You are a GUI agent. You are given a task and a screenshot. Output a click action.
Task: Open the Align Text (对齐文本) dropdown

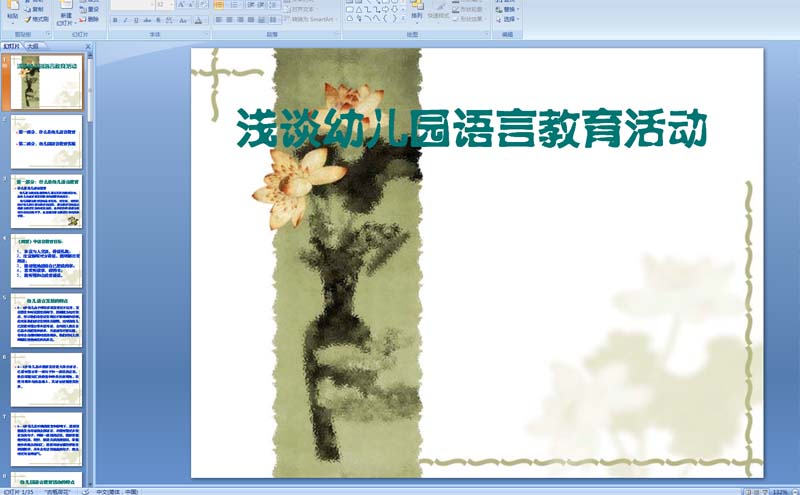click(302, 9)
